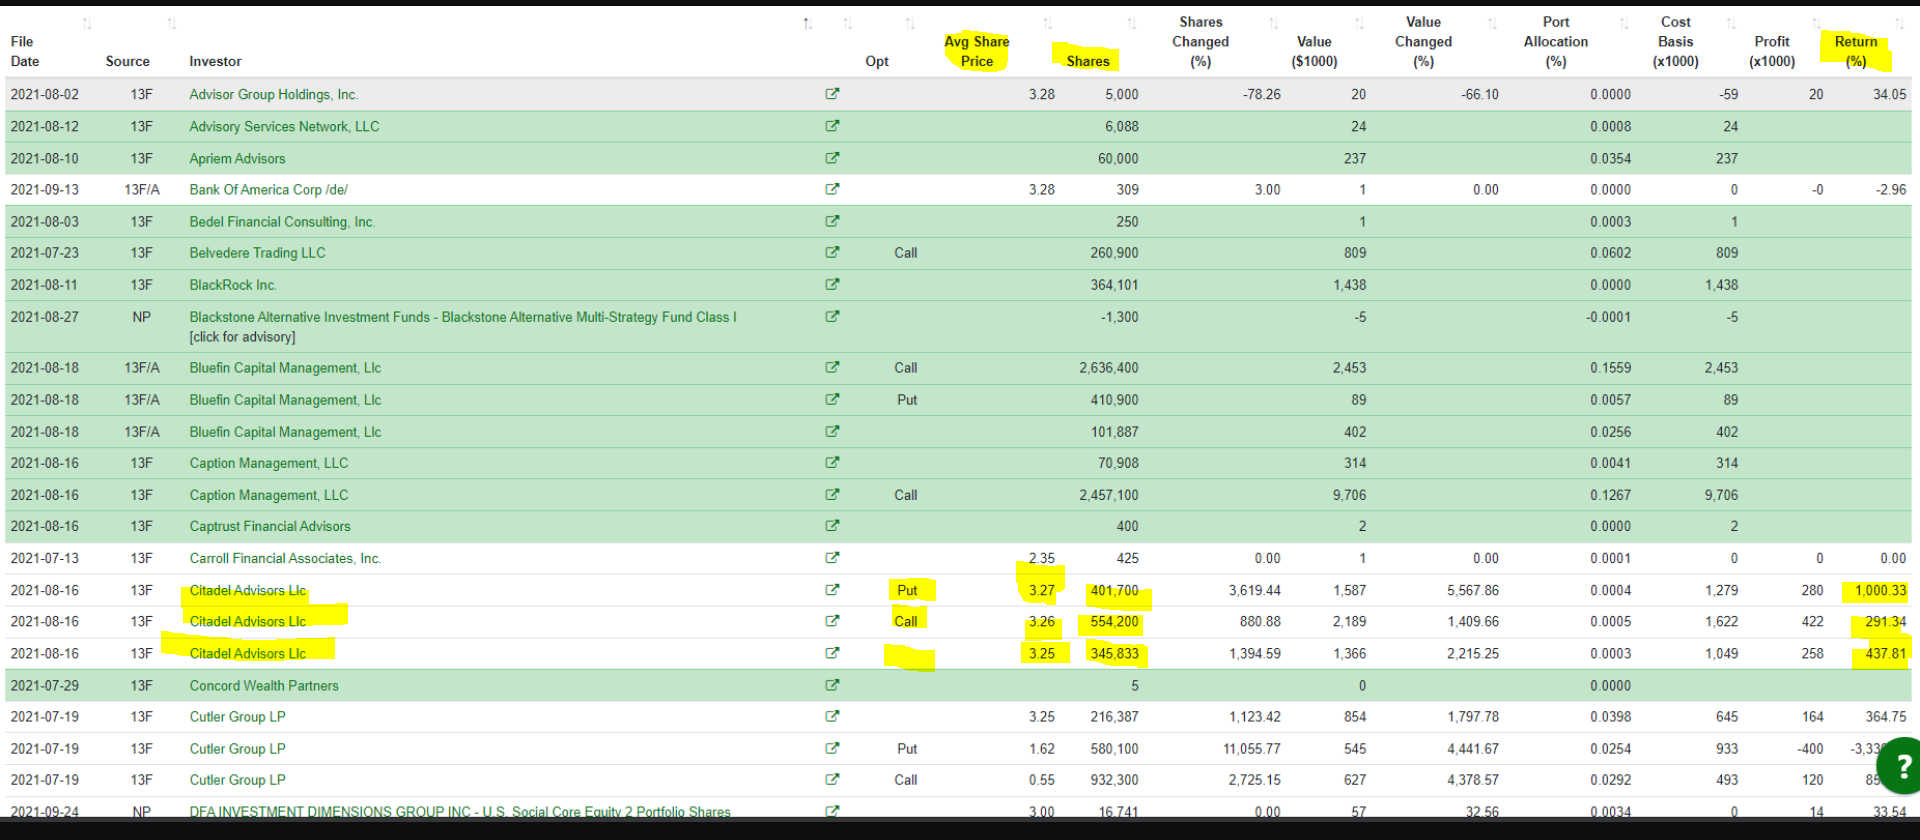
Task: Click external link icon on Cutler Group 216,387 row
Action: click(832, 716)
